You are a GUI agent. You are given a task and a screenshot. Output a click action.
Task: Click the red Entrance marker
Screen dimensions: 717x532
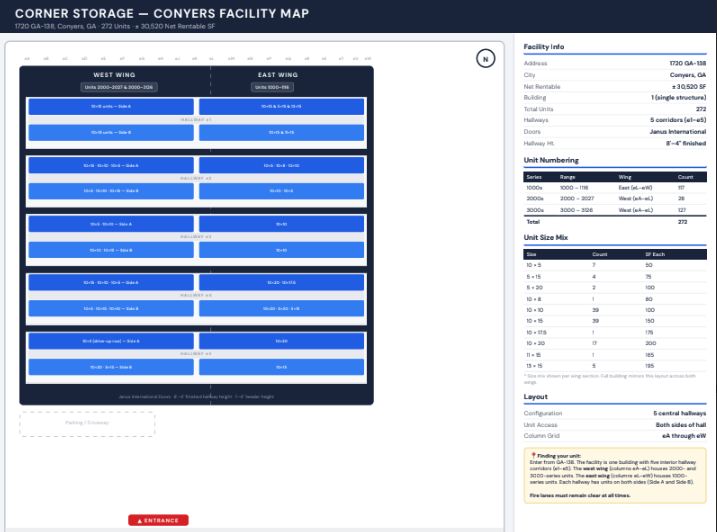[158, 520]
